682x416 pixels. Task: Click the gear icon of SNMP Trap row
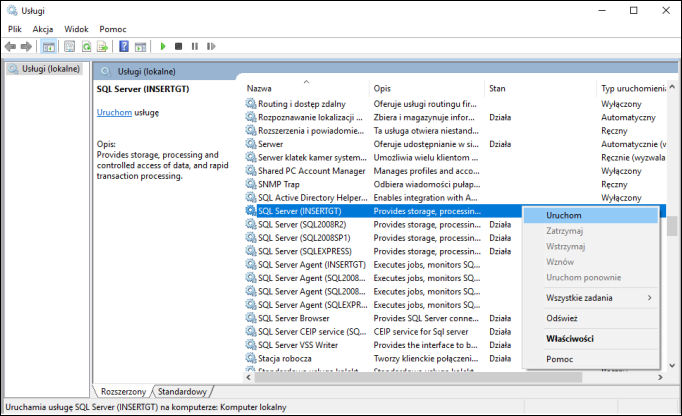tap(251, 184)
